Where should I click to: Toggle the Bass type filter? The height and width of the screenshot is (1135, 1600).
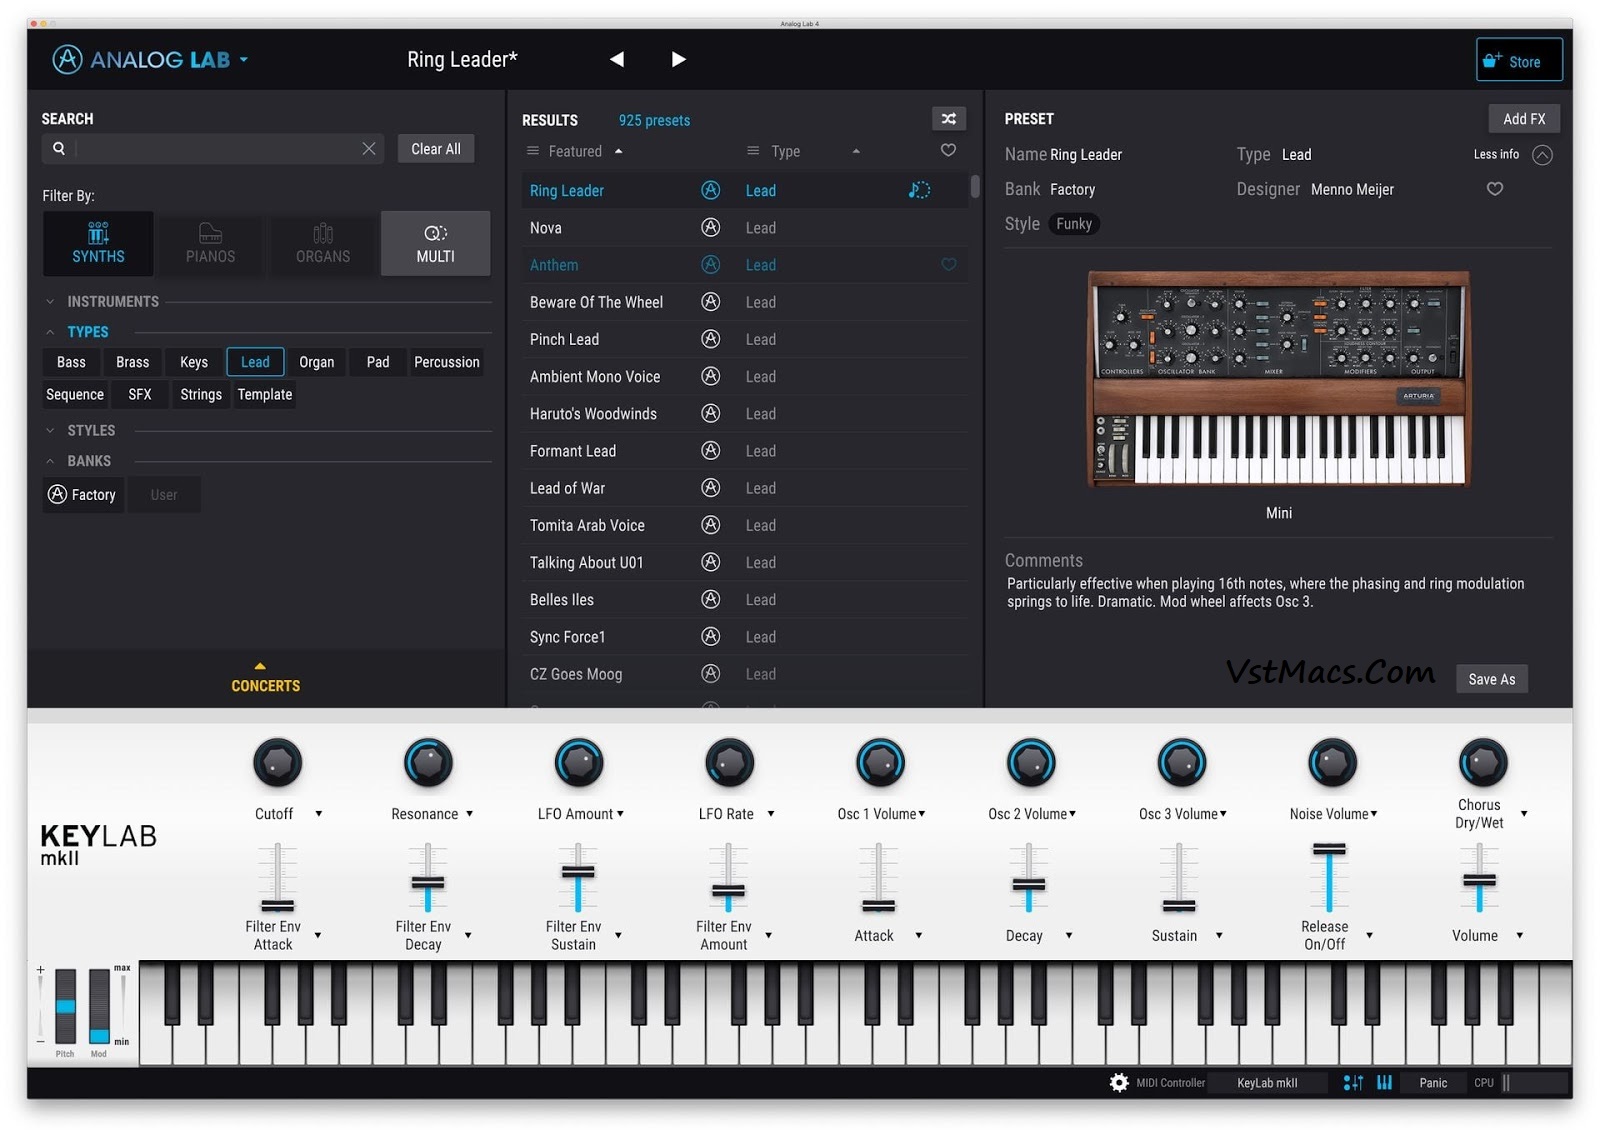click(71, 362)
